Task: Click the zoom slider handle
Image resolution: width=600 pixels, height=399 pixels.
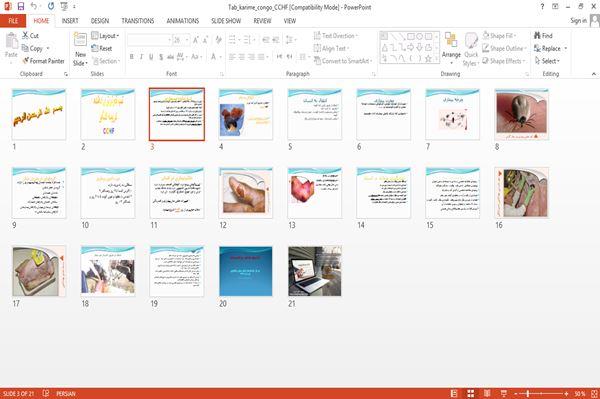Action: (x=528, y=394)
